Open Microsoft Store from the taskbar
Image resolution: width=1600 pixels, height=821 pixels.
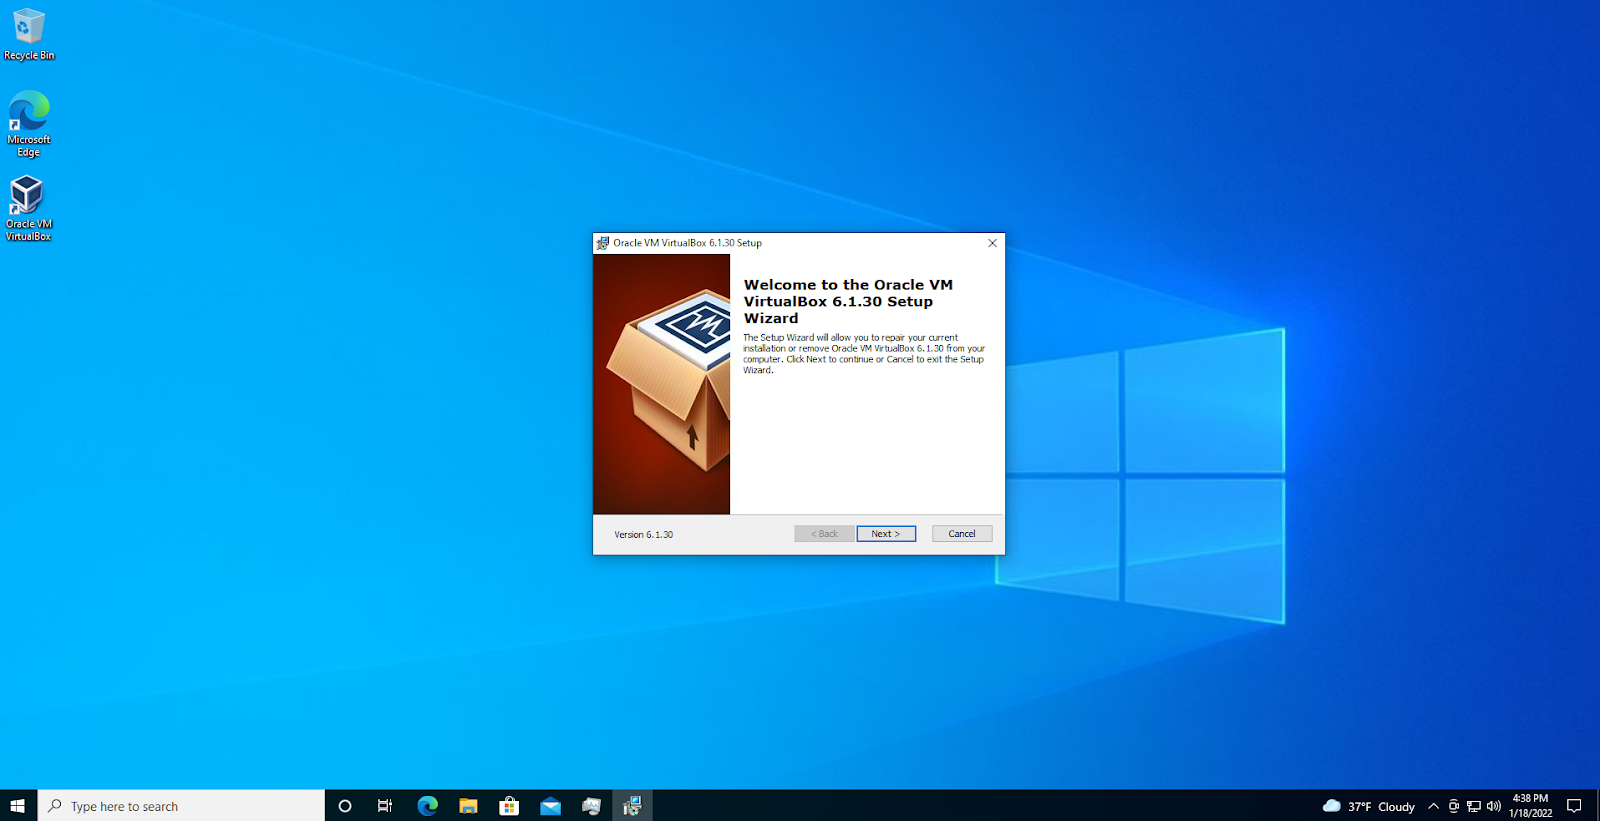pyautogui.click(x=509, y=806)
